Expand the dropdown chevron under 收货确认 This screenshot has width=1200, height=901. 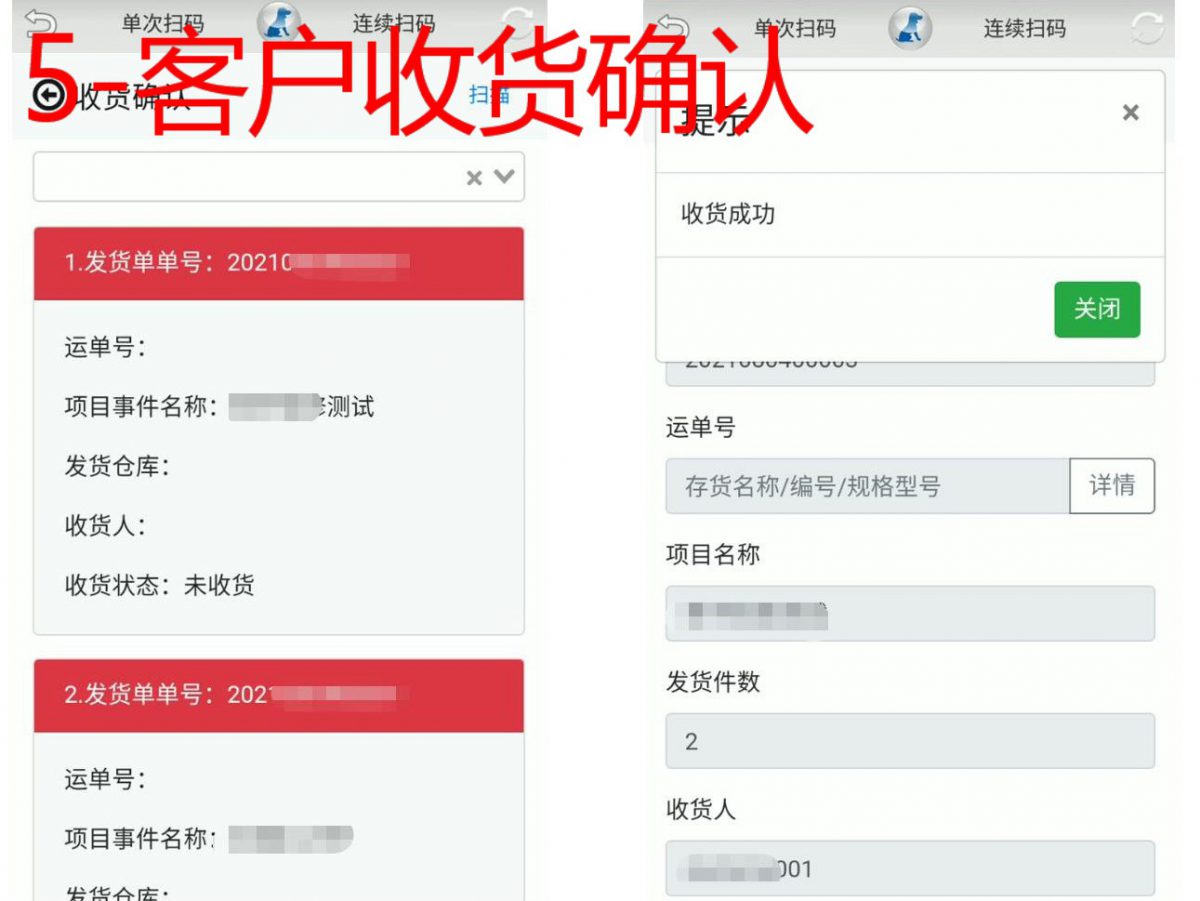pyautogui.click(x=504, y=177)
